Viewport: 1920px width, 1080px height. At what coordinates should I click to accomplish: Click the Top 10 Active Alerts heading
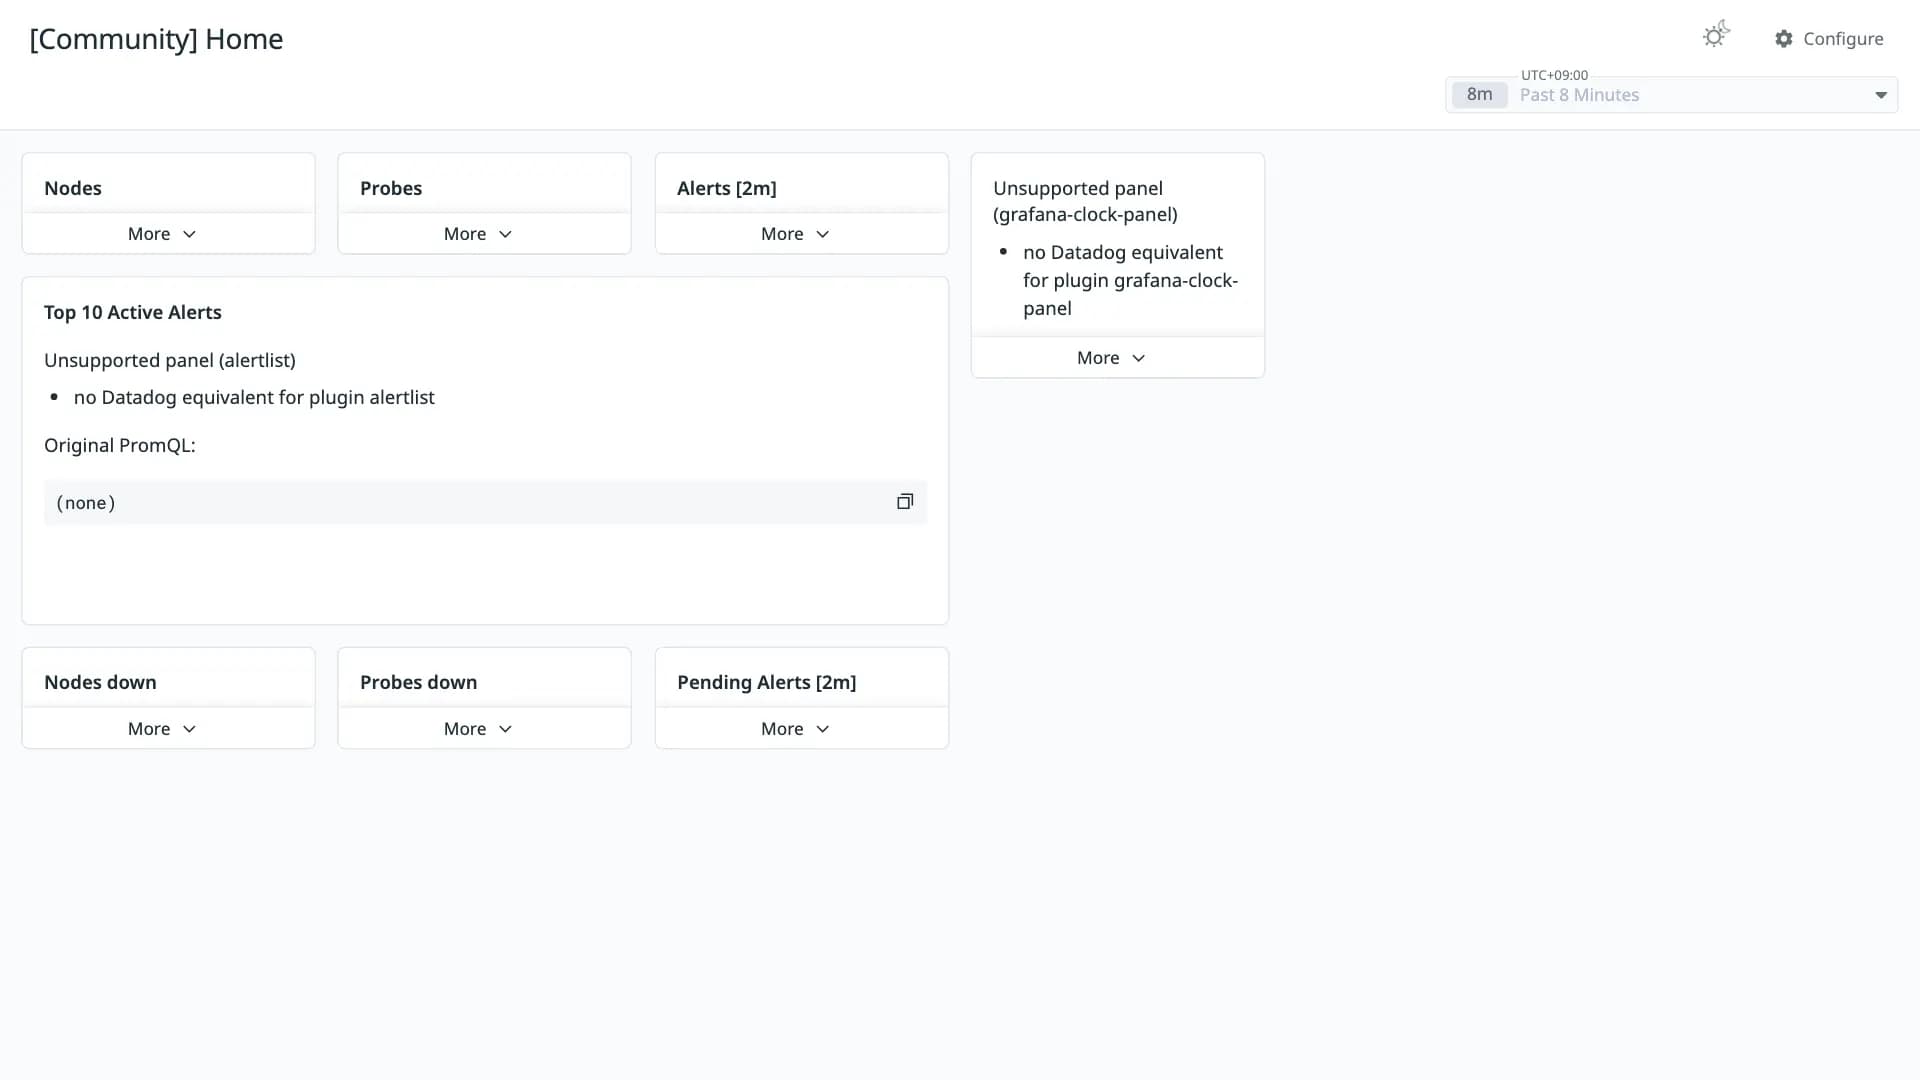(x=133, y=312)
